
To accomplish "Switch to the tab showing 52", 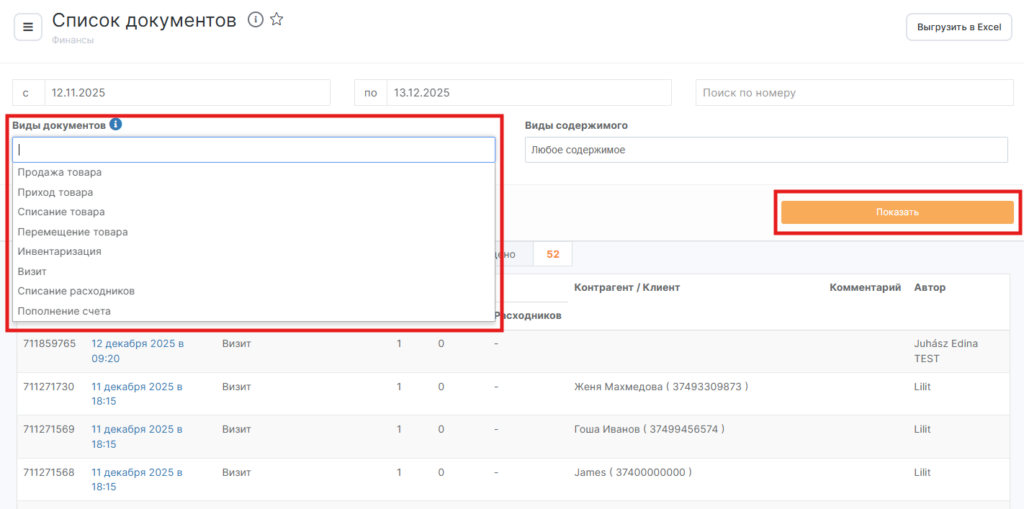I will tap(552, 255).
